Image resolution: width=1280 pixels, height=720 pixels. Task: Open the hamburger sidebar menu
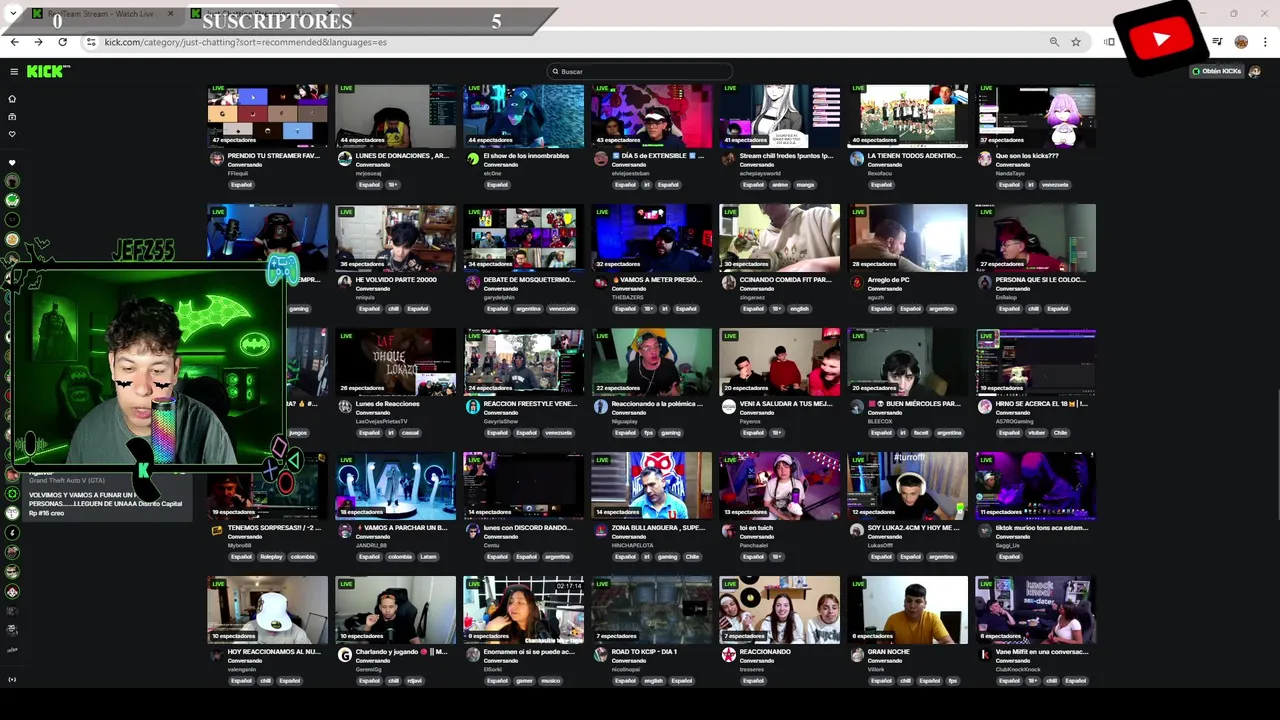coord(14,72)
